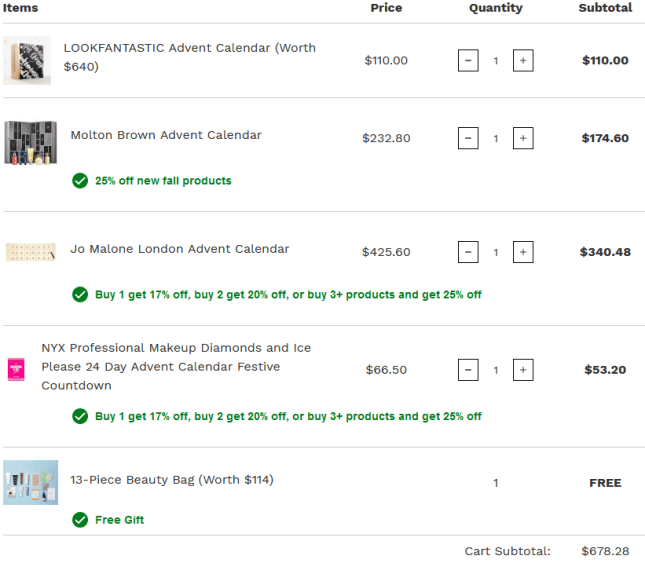Open LOOKFANTASTIC Advent Calendar product thumbnail
645x563 pixels.
pos(27,60)
